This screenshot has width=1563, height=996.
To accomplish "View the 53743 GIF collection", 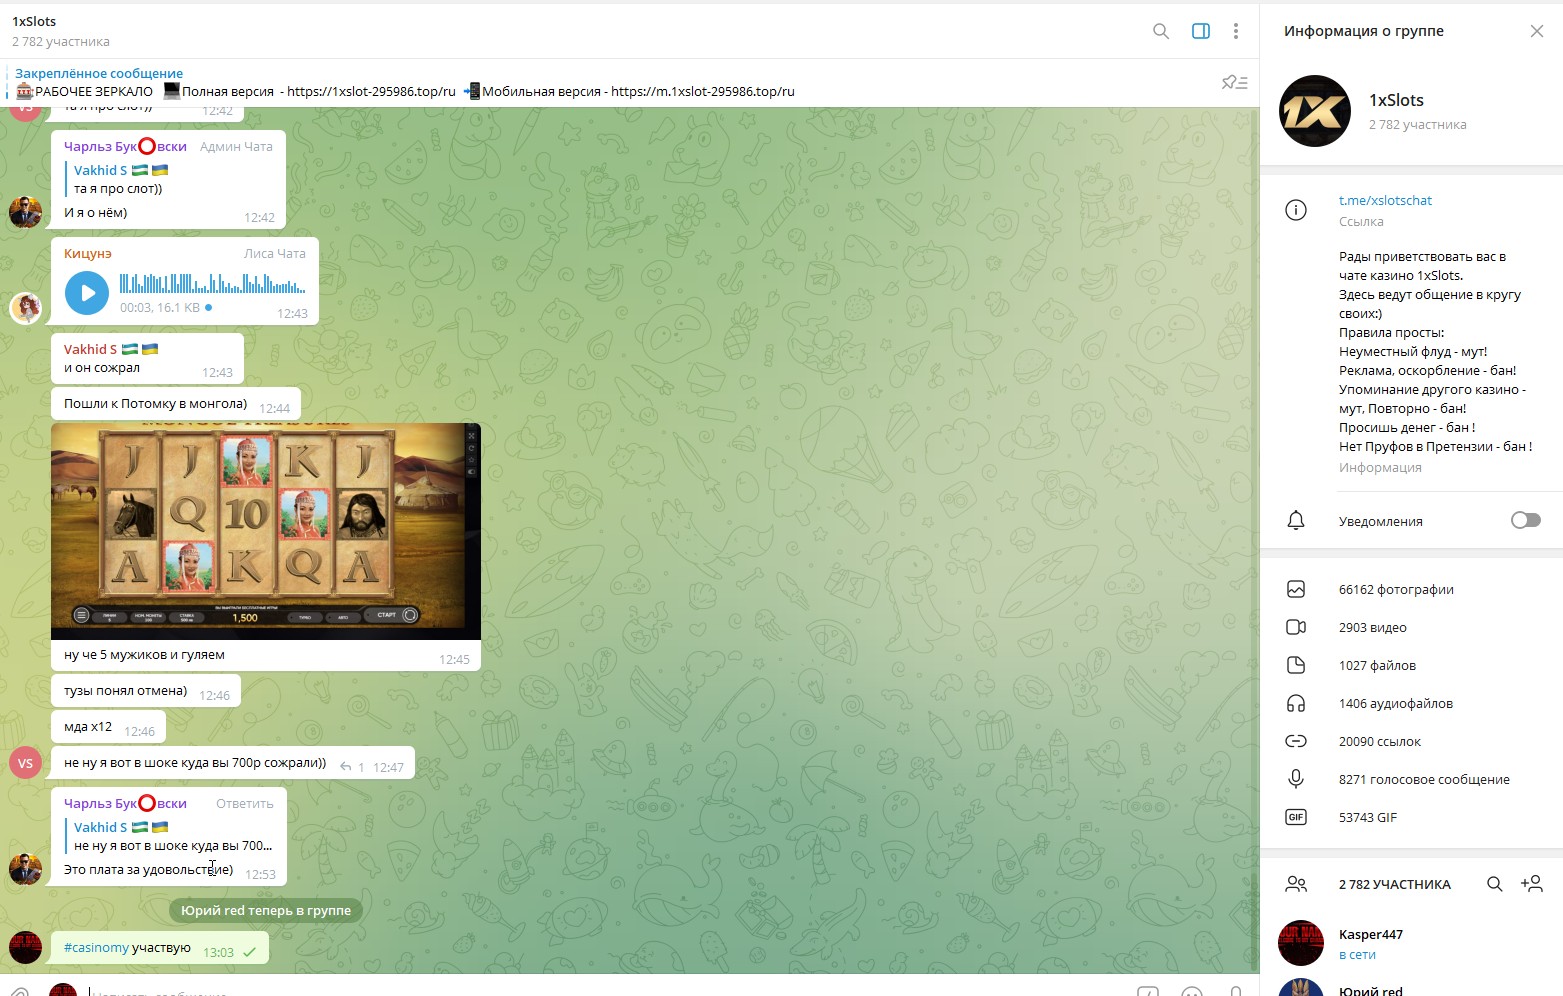I will tap(1367, 817).
